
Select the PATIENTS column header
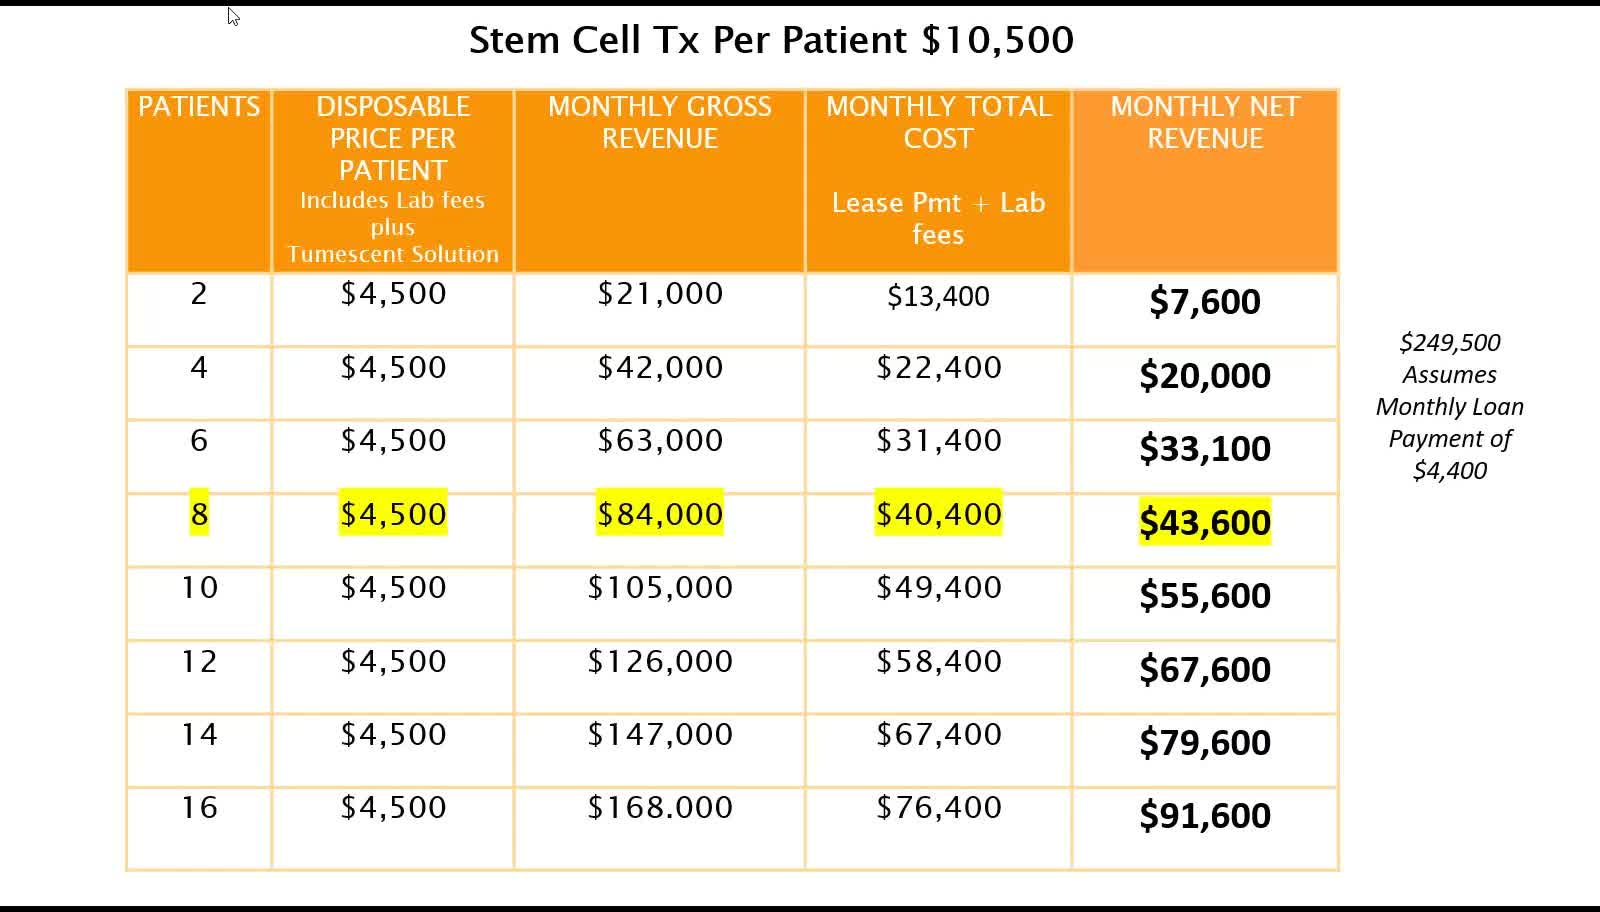tap(199, 107)
